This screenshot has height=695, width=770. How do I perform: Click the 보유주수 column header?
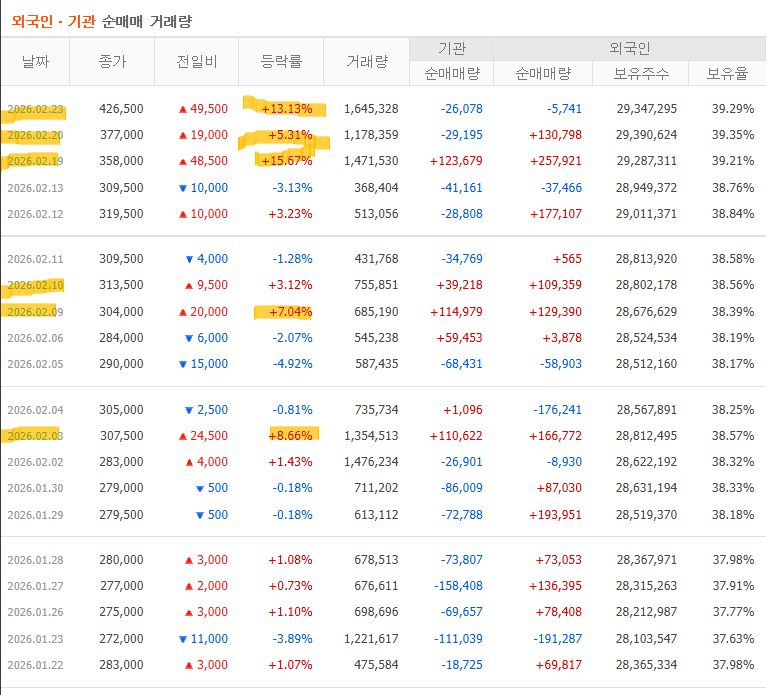click(645, 74)
